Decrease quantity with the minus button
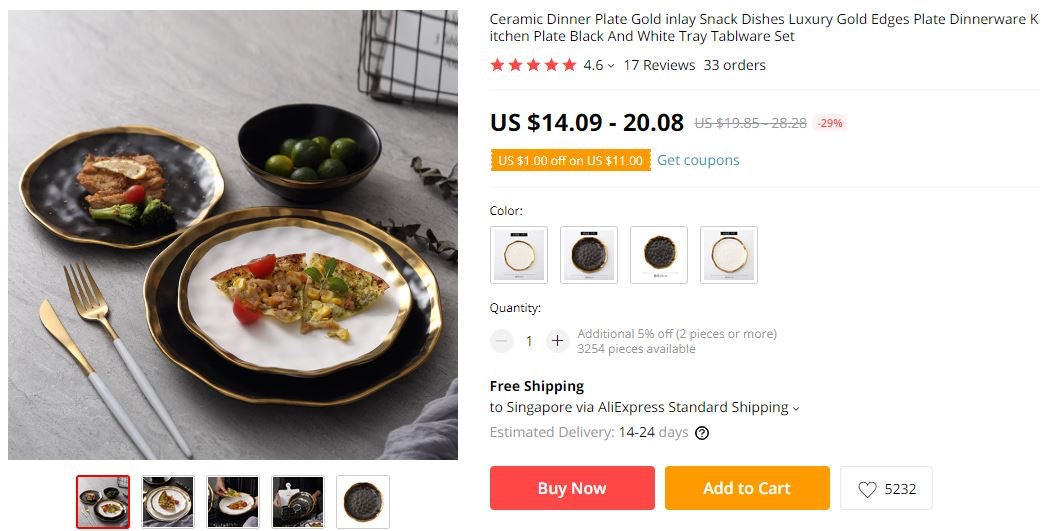 (501, 341)
